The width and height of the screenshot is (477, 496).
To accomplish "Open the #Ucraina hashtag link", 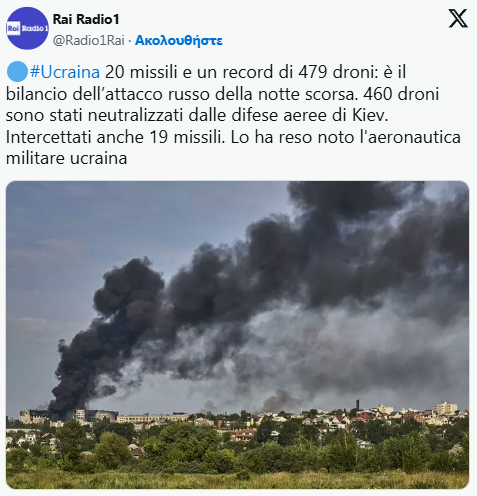I will click(65, 72).
